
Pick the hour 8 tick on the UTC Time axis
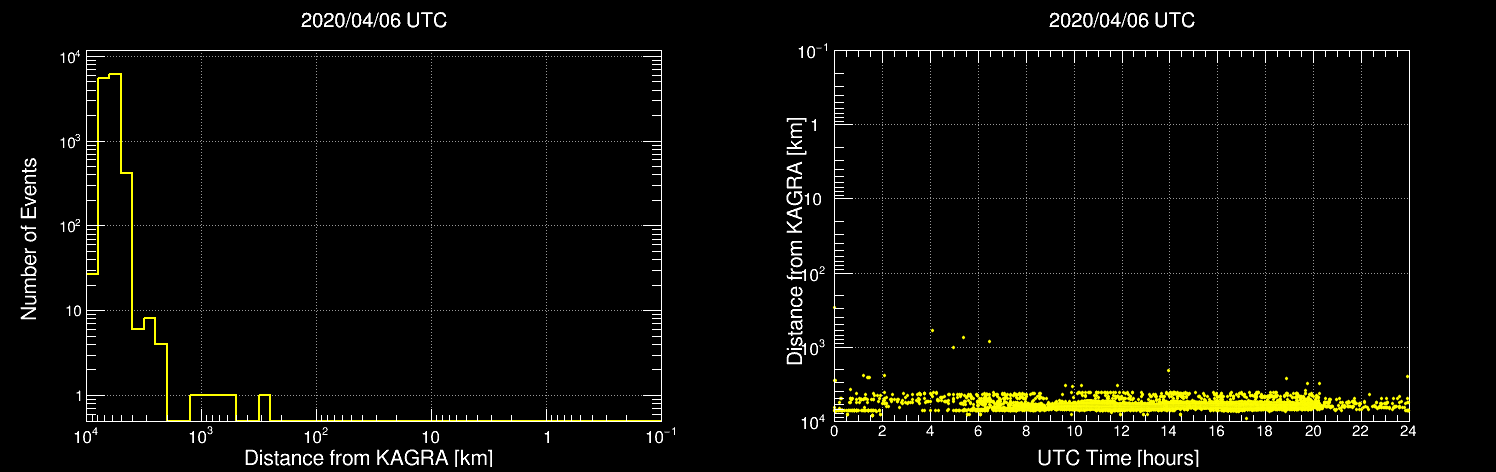(1026, 431)
